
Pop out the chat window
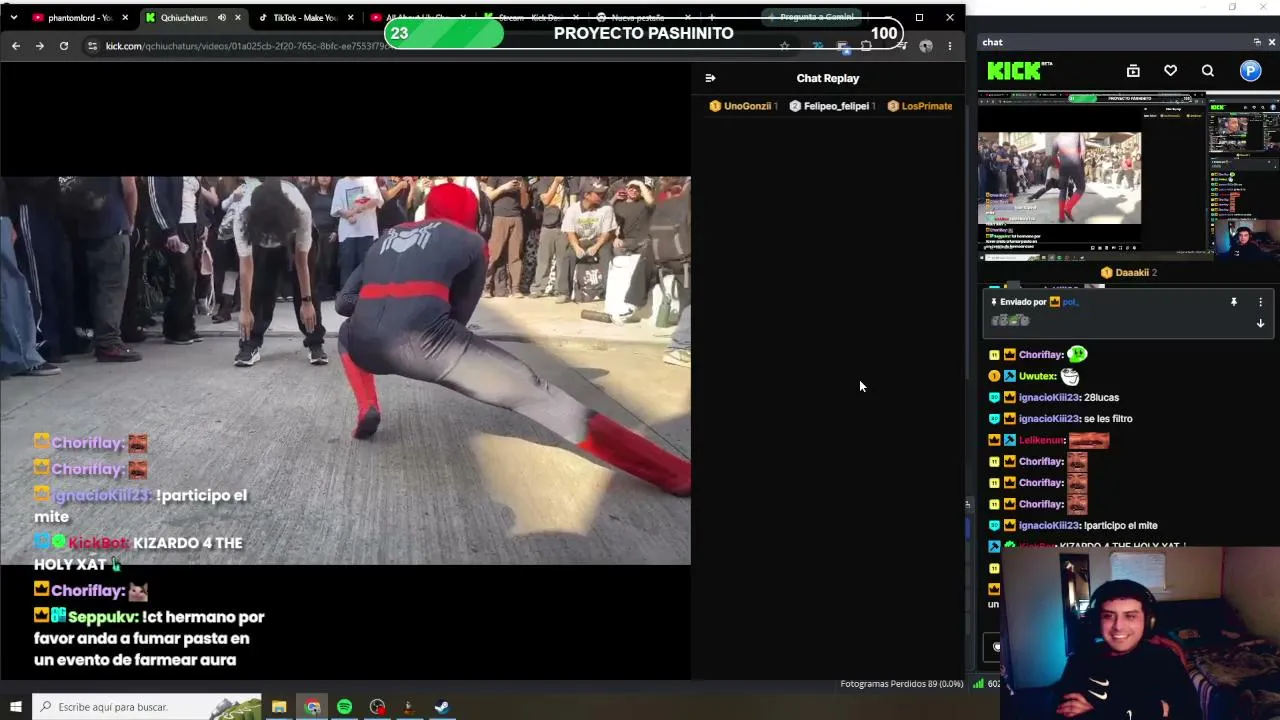pyautogui.click(x=1257, y=42)
